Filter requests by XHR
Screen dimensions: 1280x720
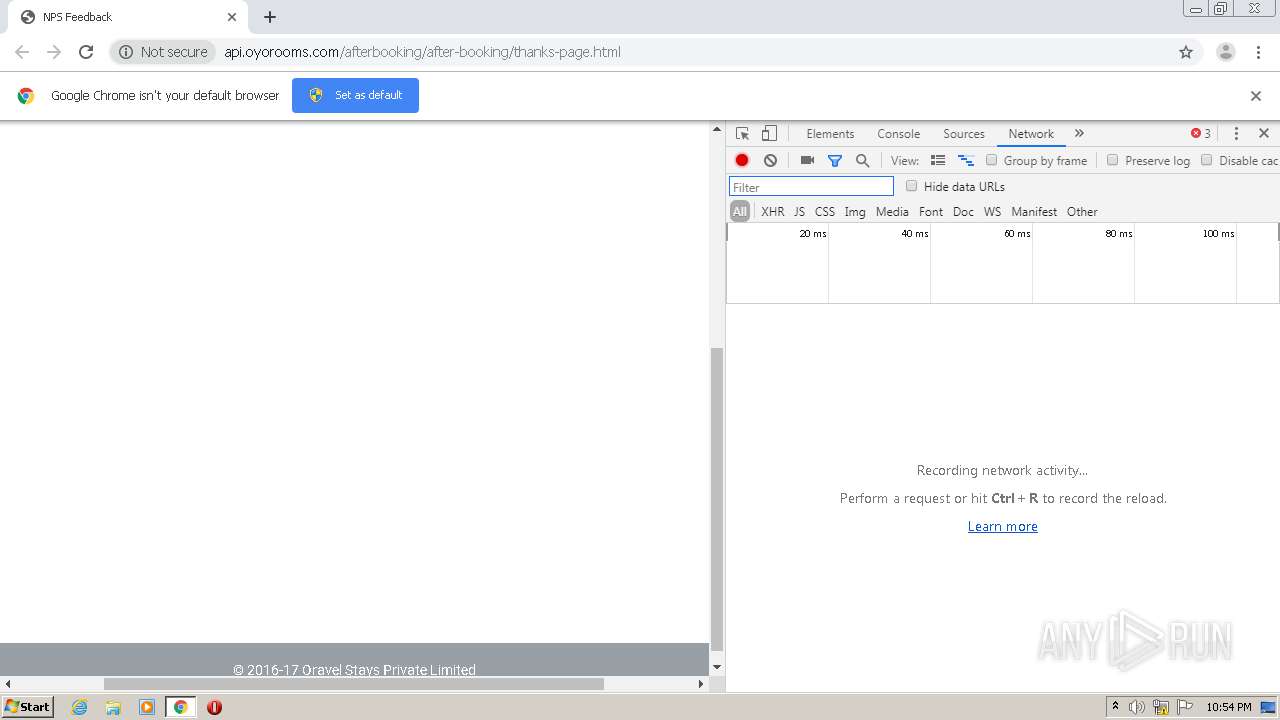[x=773, y=212]
